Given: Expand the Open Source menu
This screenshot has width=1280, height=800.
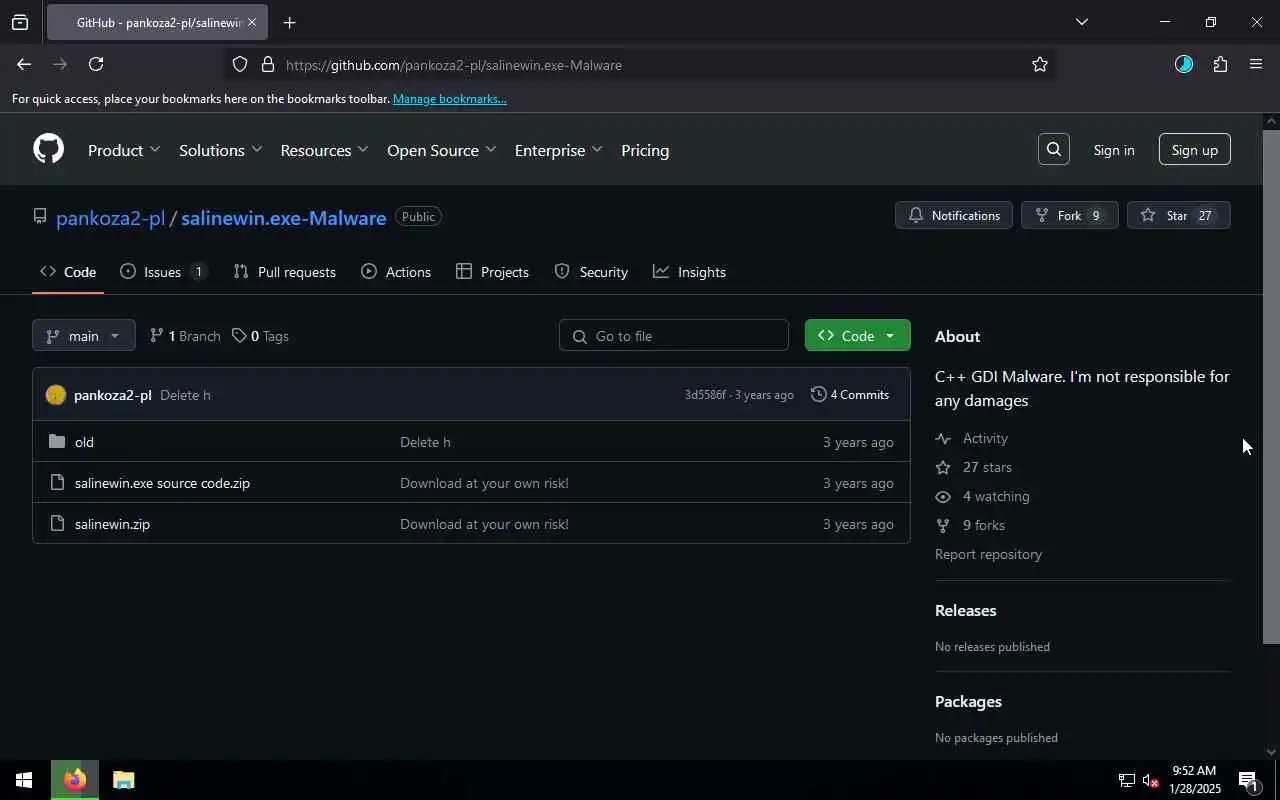Looking at the screenshot, I should click(441, 150).
